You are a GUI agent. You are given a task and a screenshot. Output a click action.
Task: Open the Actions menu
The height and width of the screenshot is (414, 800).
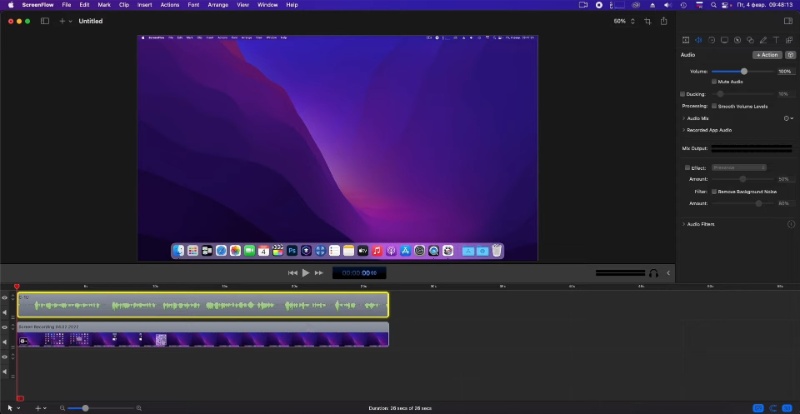pos(169,5)
